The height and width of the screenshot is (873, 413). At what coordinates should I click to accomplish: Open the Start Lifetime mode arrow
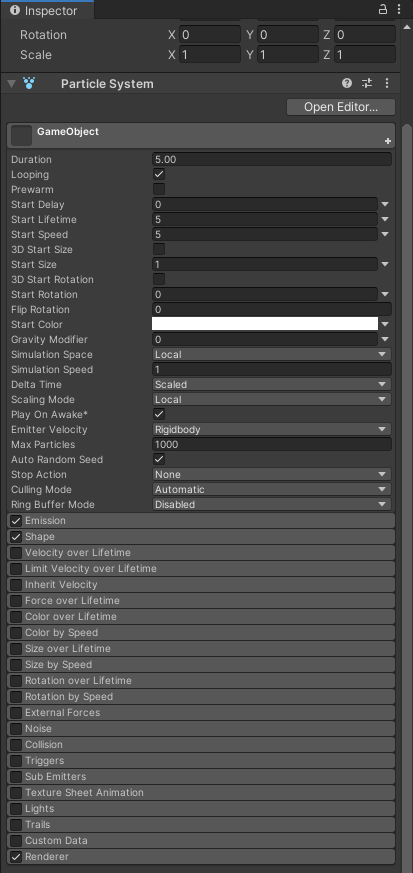click(x=385, y=220)
